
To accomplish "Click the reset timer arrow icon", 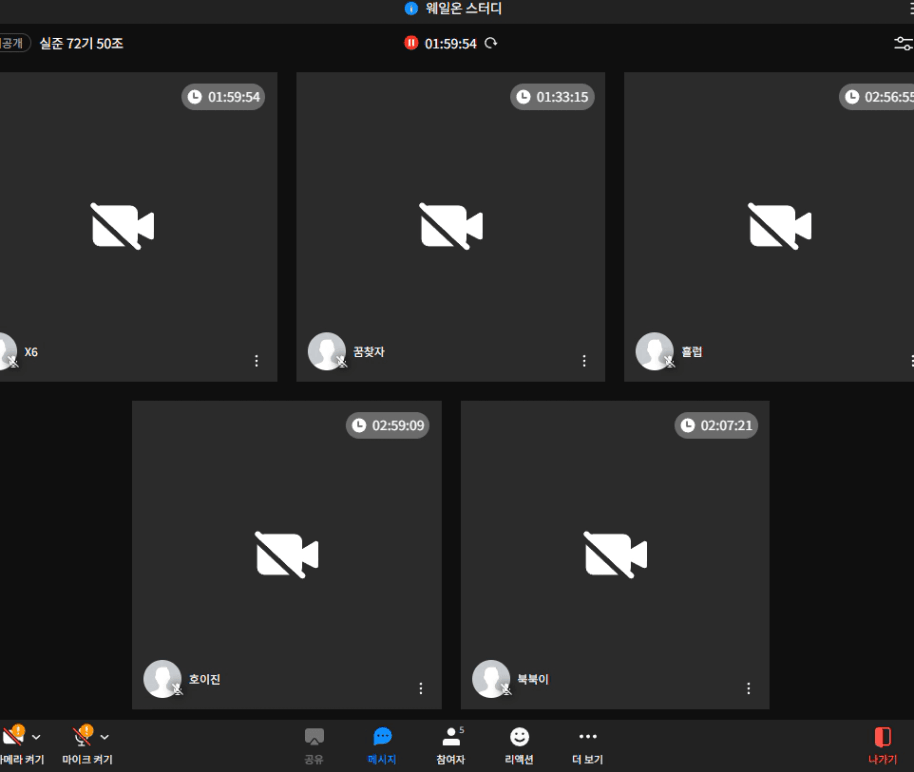I will (491, 43).
